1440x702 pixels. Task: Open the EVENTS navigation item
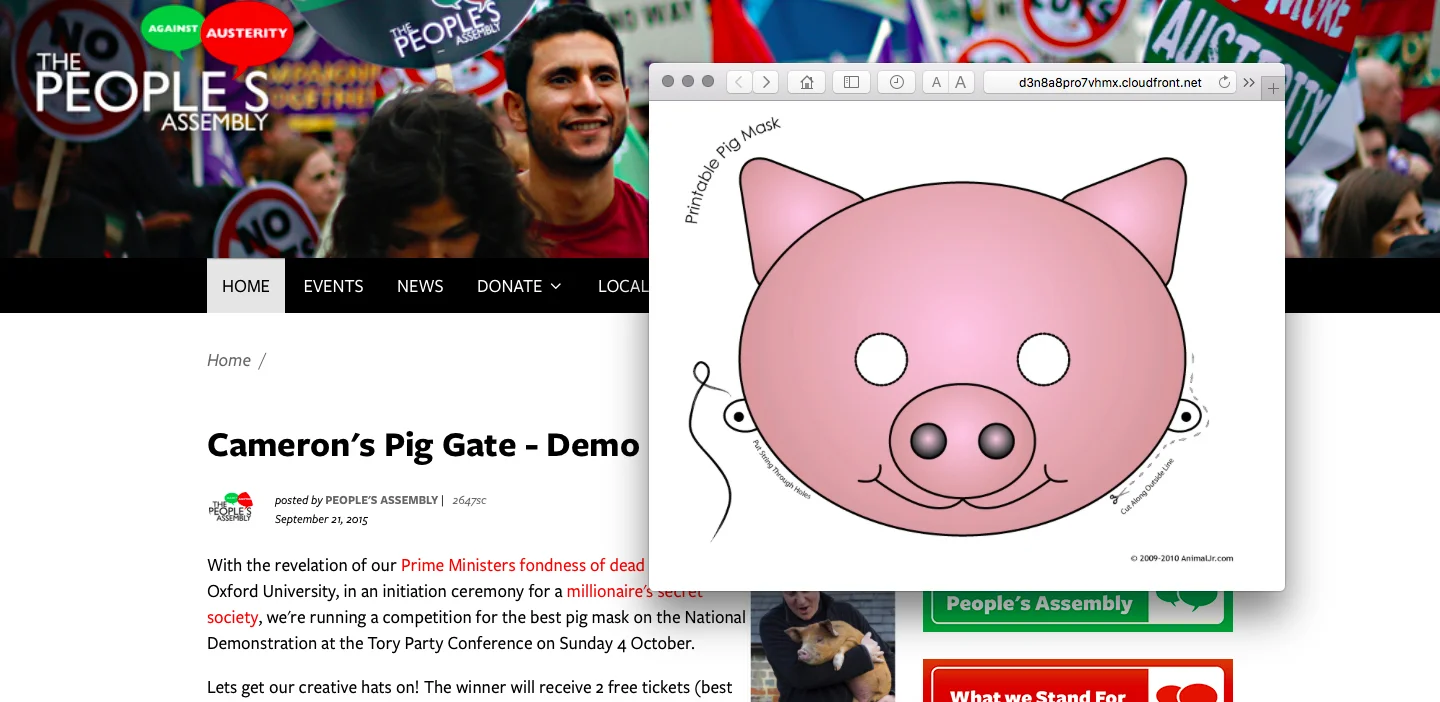pyautogui.click(x=333, y=286)
